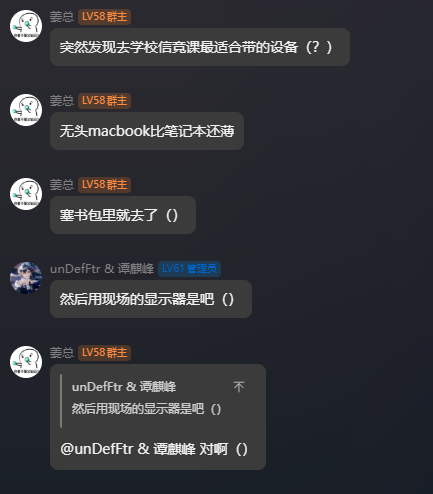
Task: Click 姜总's avatar beside the macbook message
Action: [26, 110]
